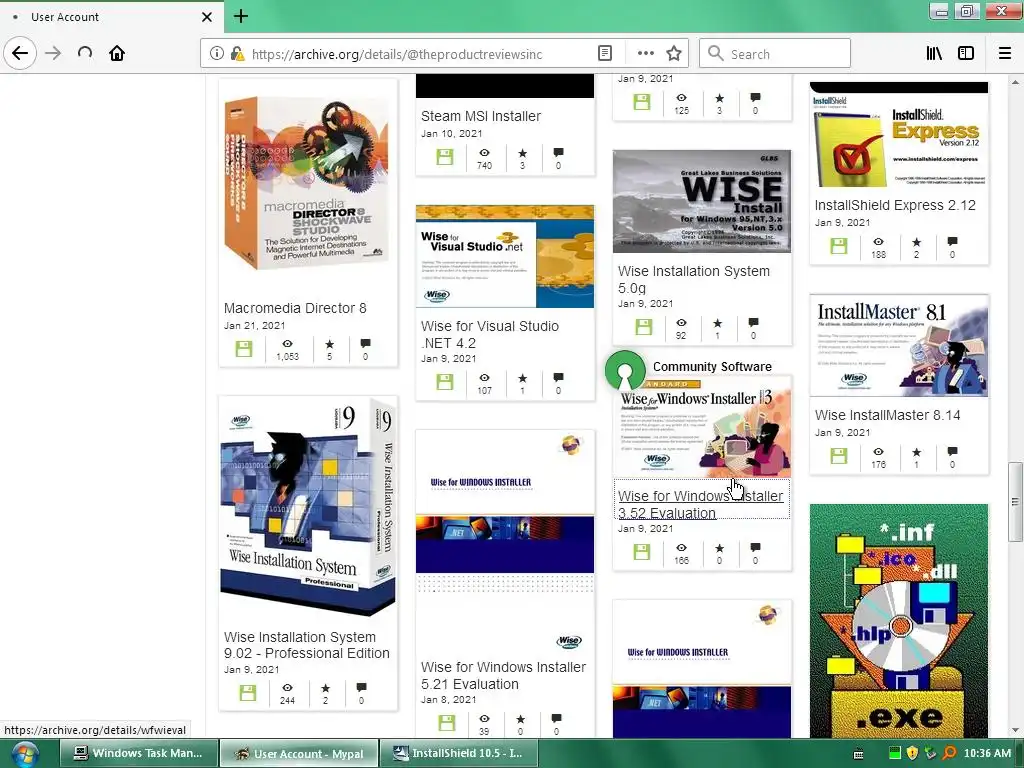The width and height of the screenshot is (1024, 768).
Task: Click the favorites star on Macromedia Director 8
Action: point(329,344)
